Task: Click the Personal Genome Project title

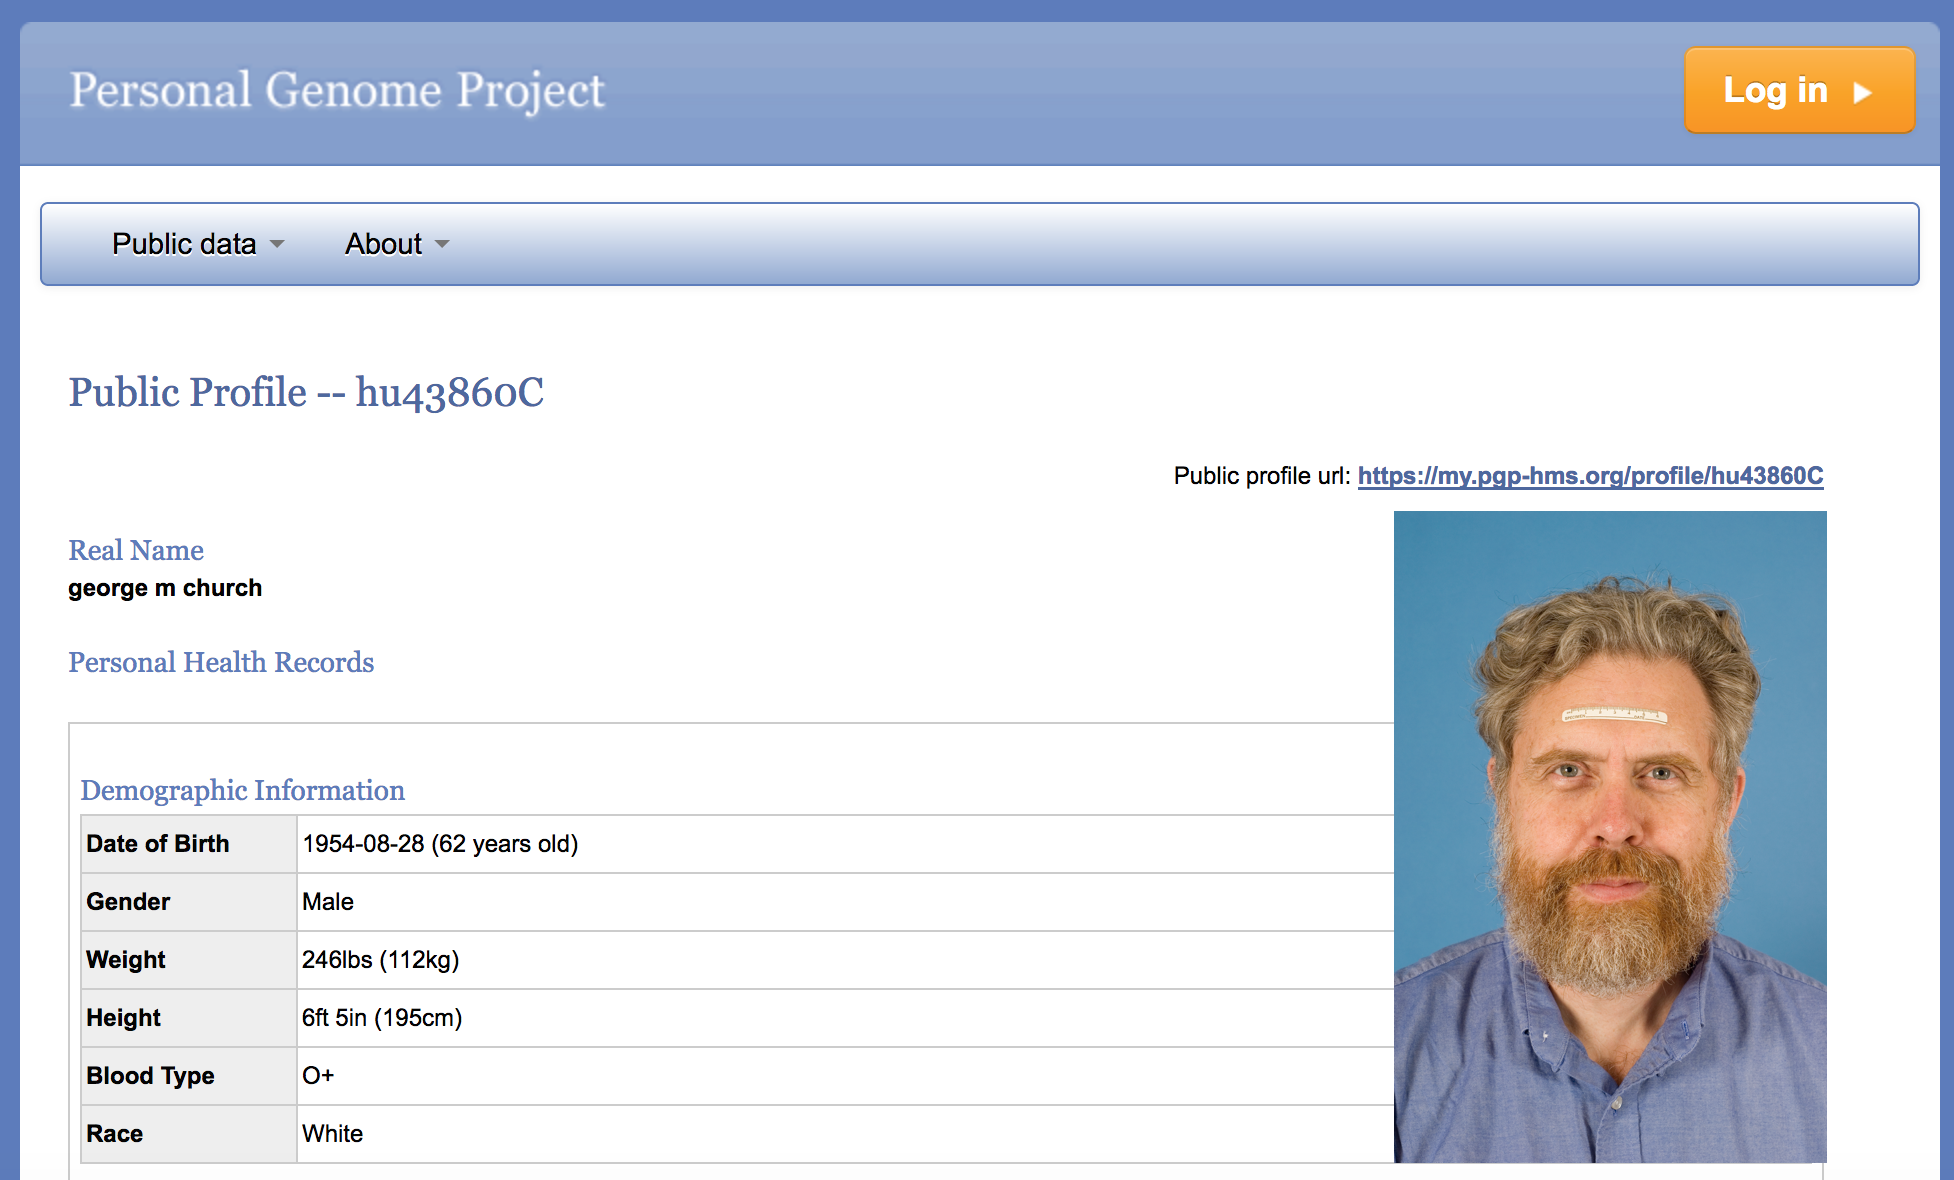Action: pyautogui.click(x=337, y=91)
